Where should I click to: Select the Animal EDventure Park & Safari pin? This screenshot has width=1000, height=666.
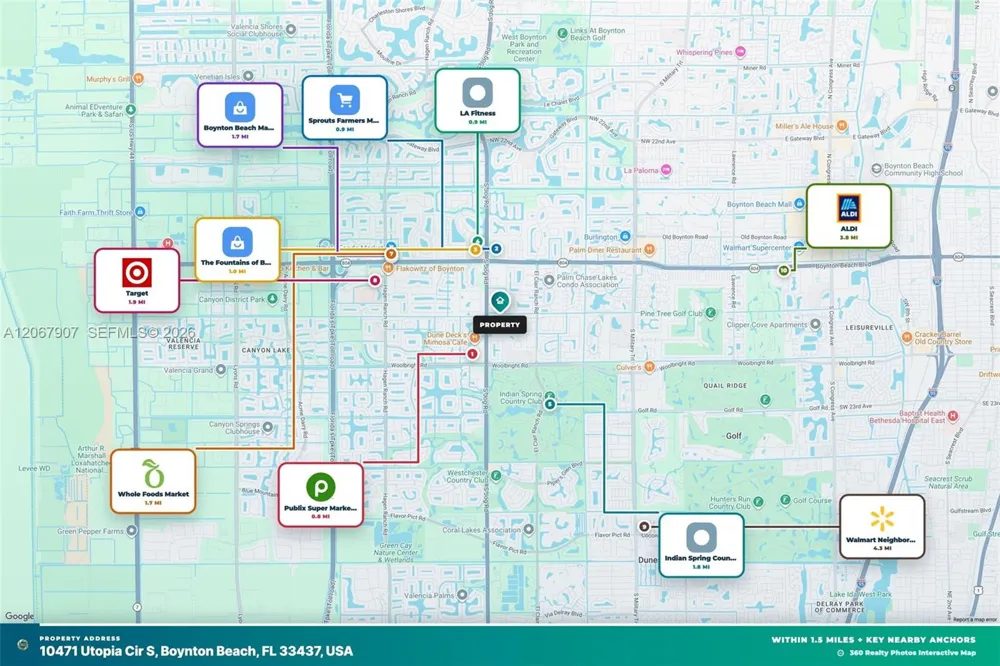pyautogui.click(x=131, y=110)
